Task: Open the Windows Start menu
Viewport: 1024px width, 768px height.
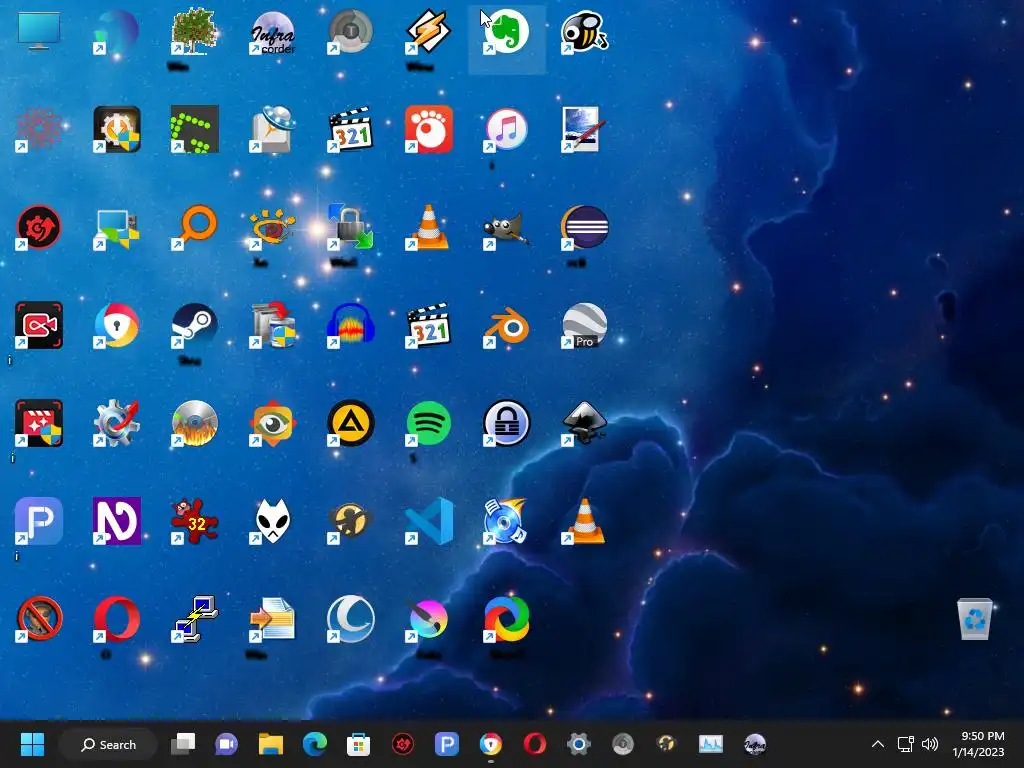Action: (x=32, y=744)
